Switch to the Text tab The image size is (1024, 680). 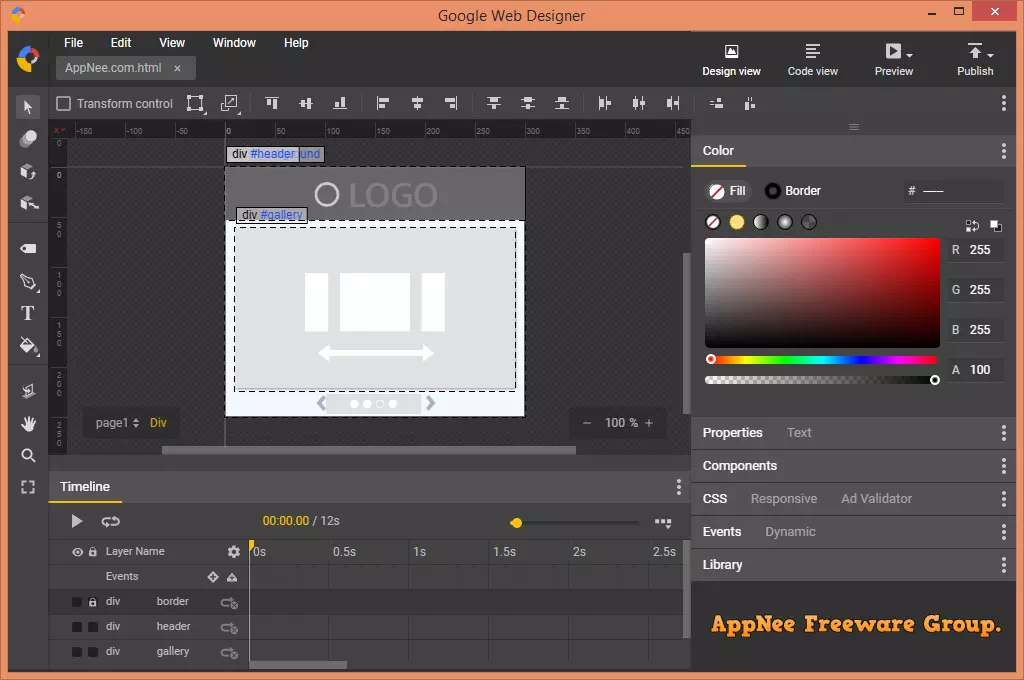click(x=799, y=432)
